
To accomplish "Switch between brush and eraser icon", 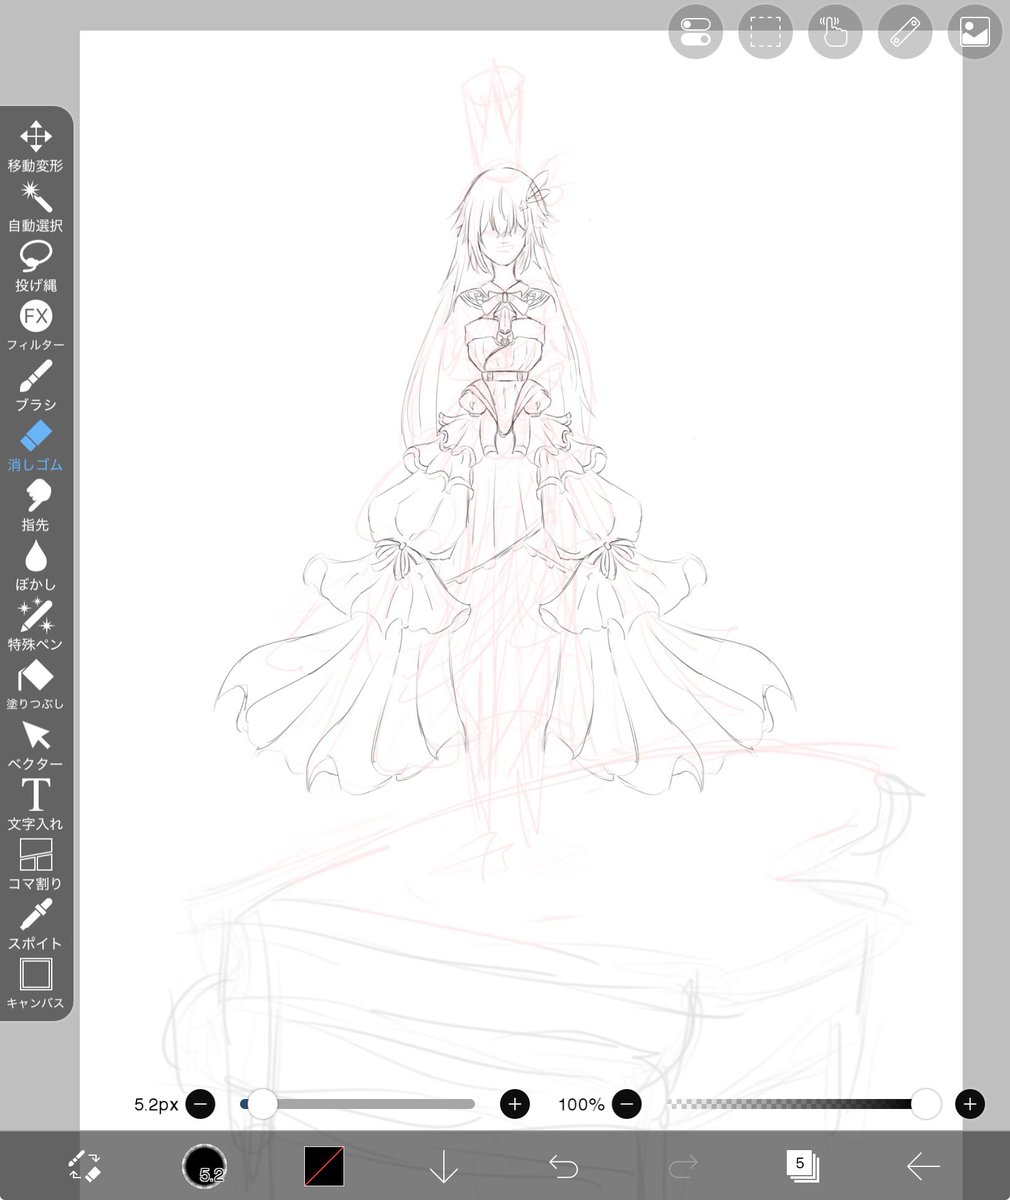I will (84, 1166).
